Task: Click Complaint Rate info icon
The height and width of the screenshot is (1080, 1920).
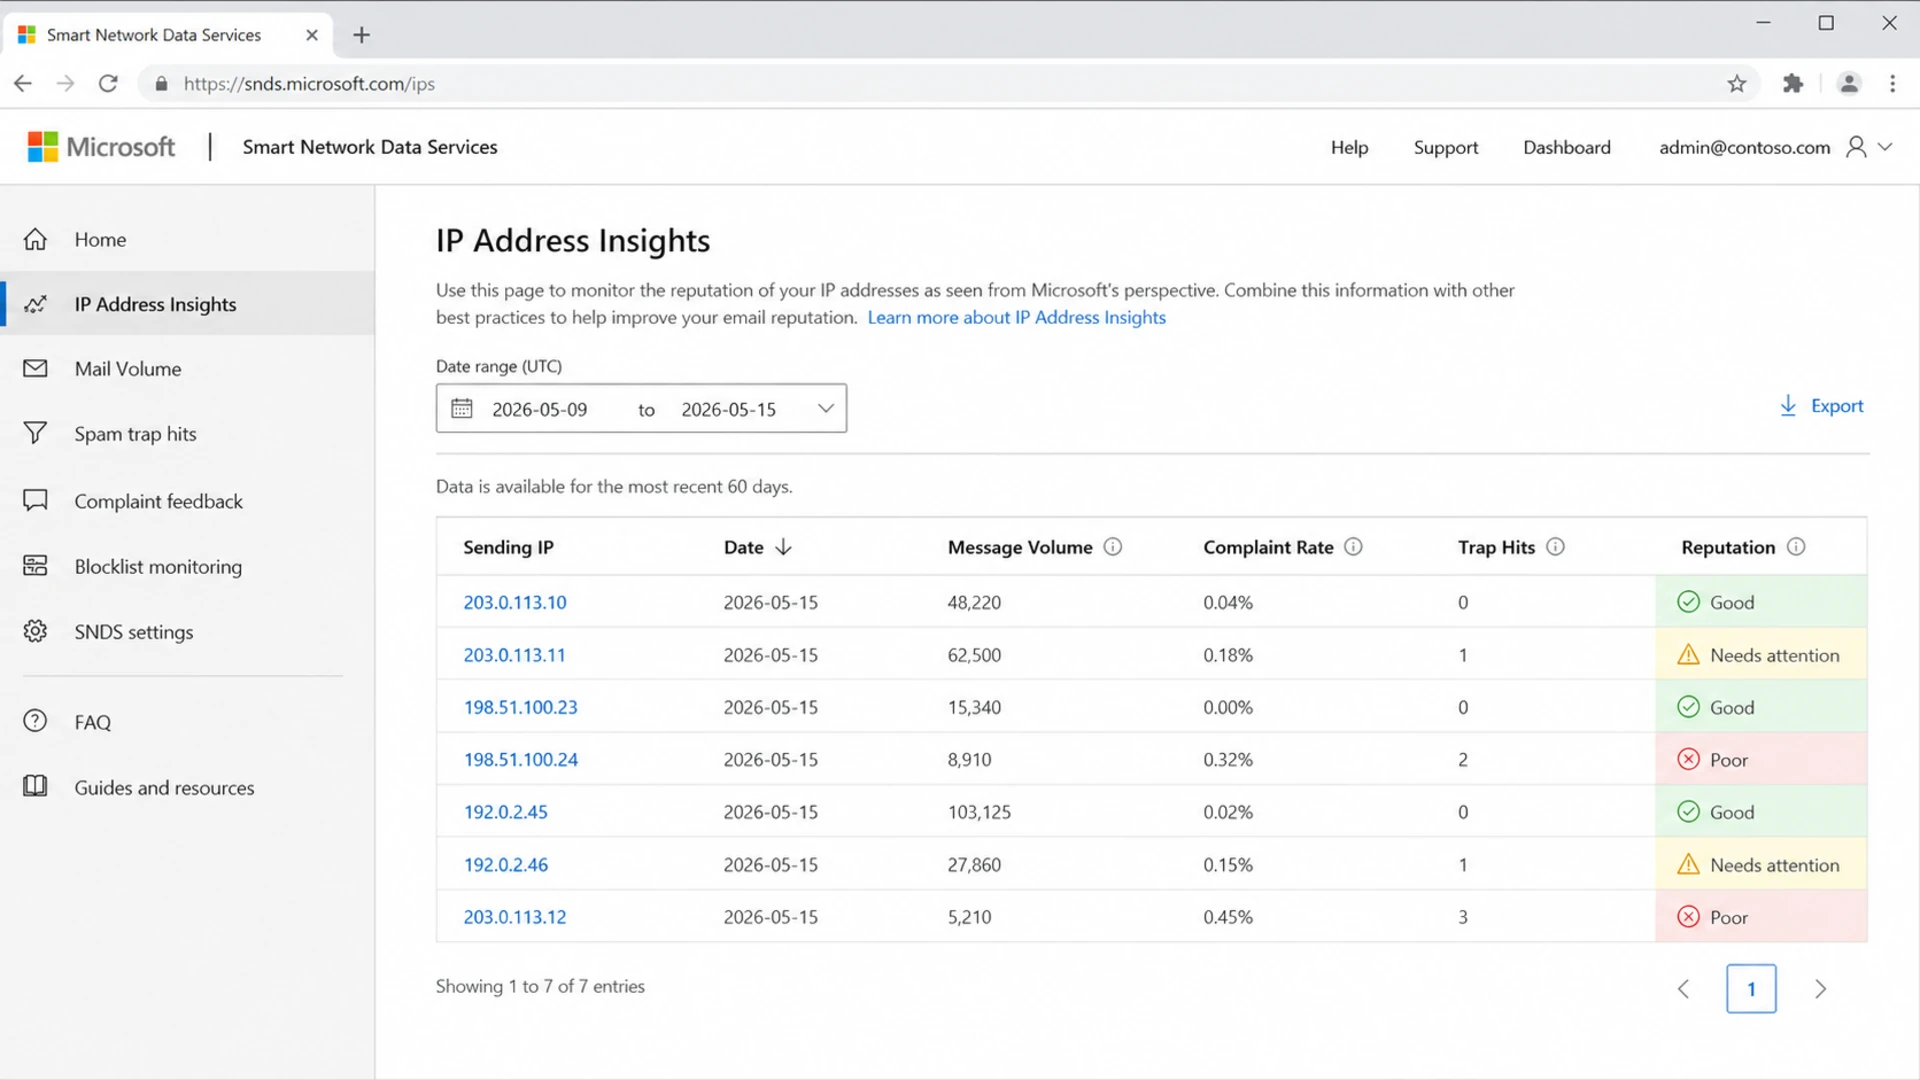Action: pyautogui.click(x=1353, y=547)
